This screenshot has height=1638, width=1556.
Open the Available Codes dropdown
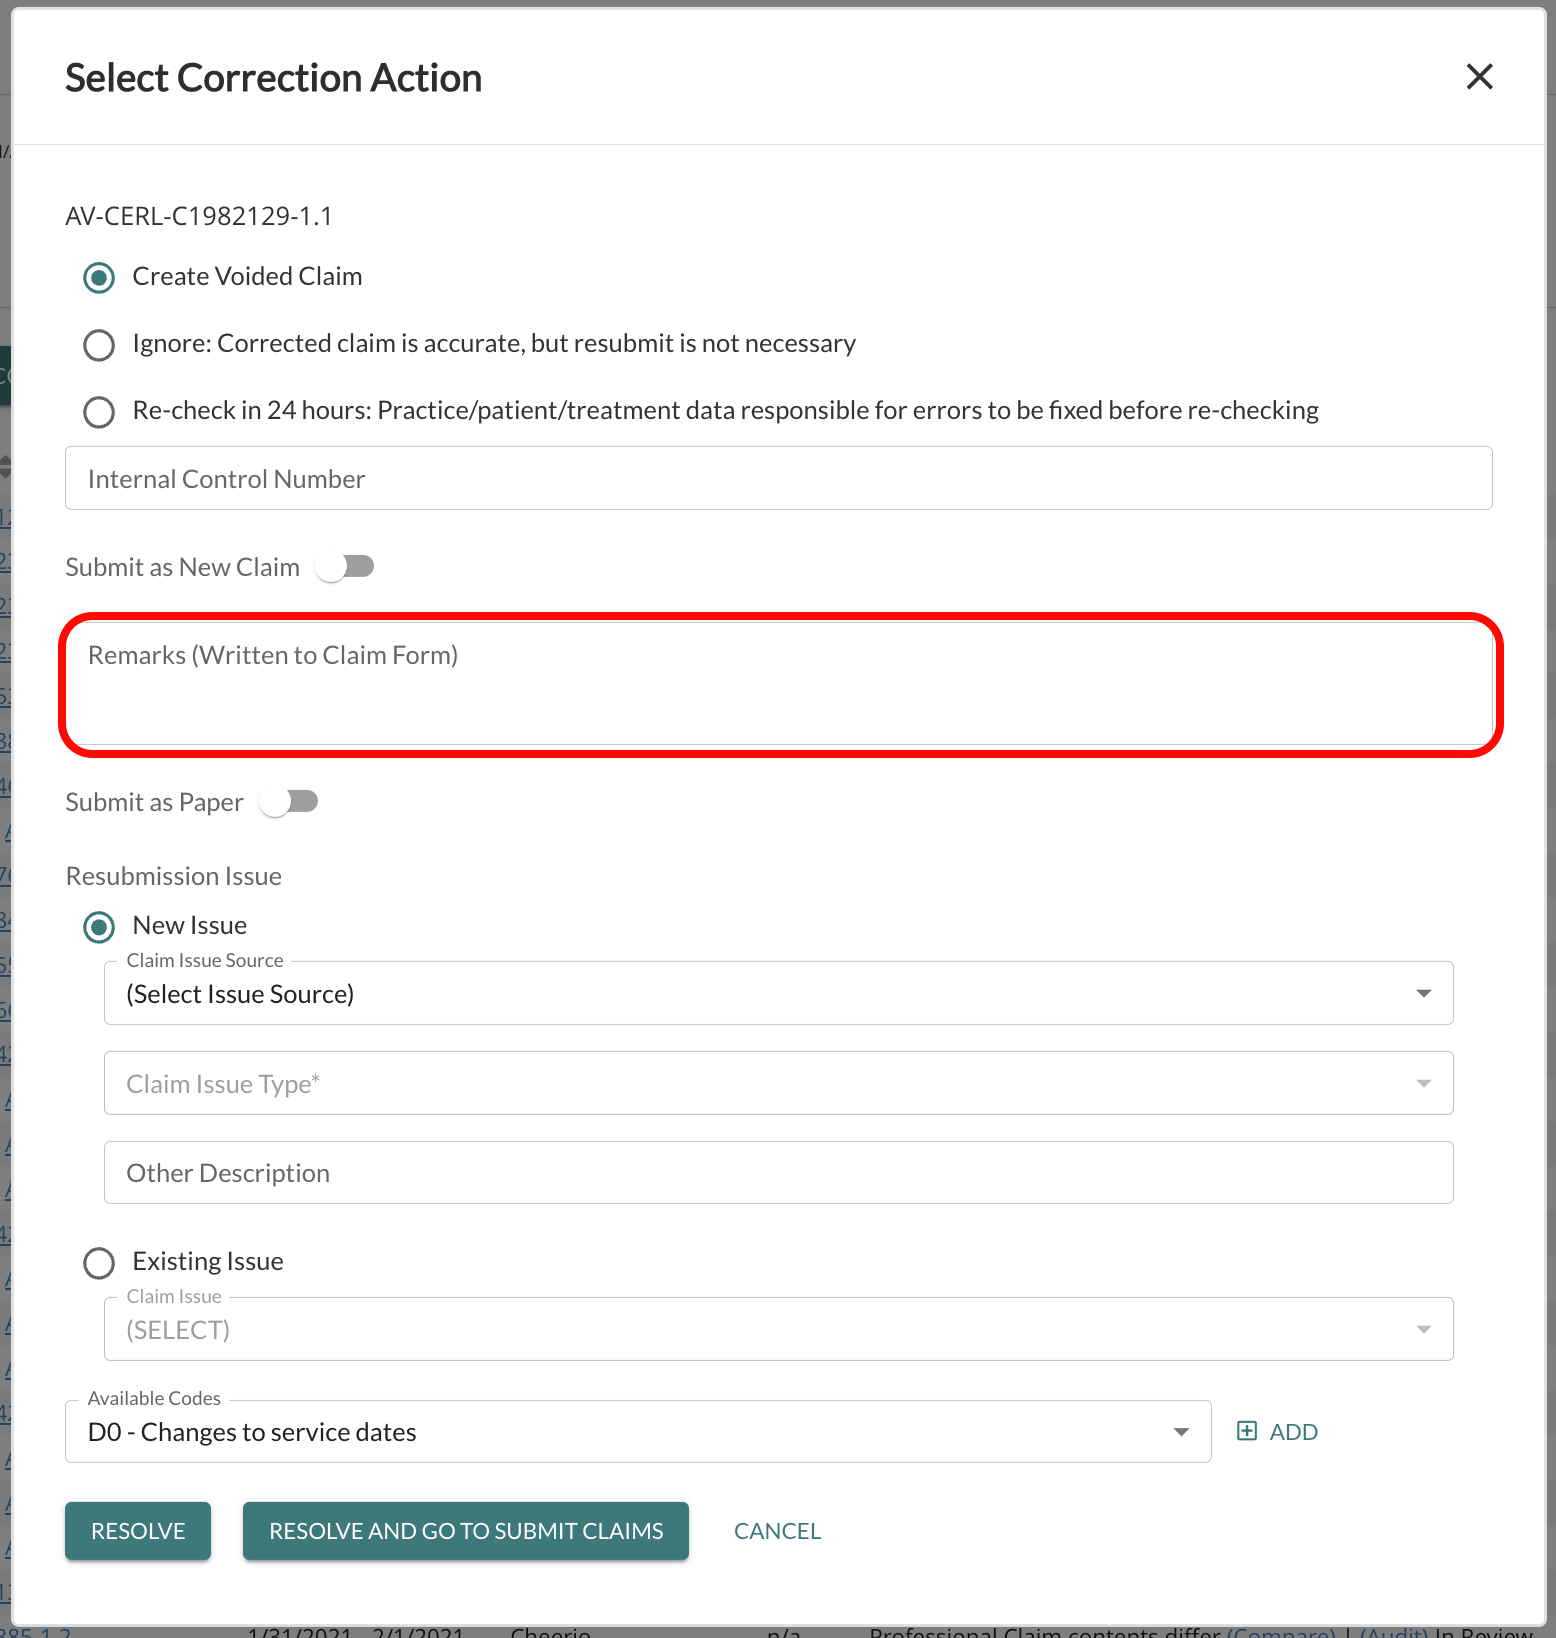[x=1180, y=1431]
